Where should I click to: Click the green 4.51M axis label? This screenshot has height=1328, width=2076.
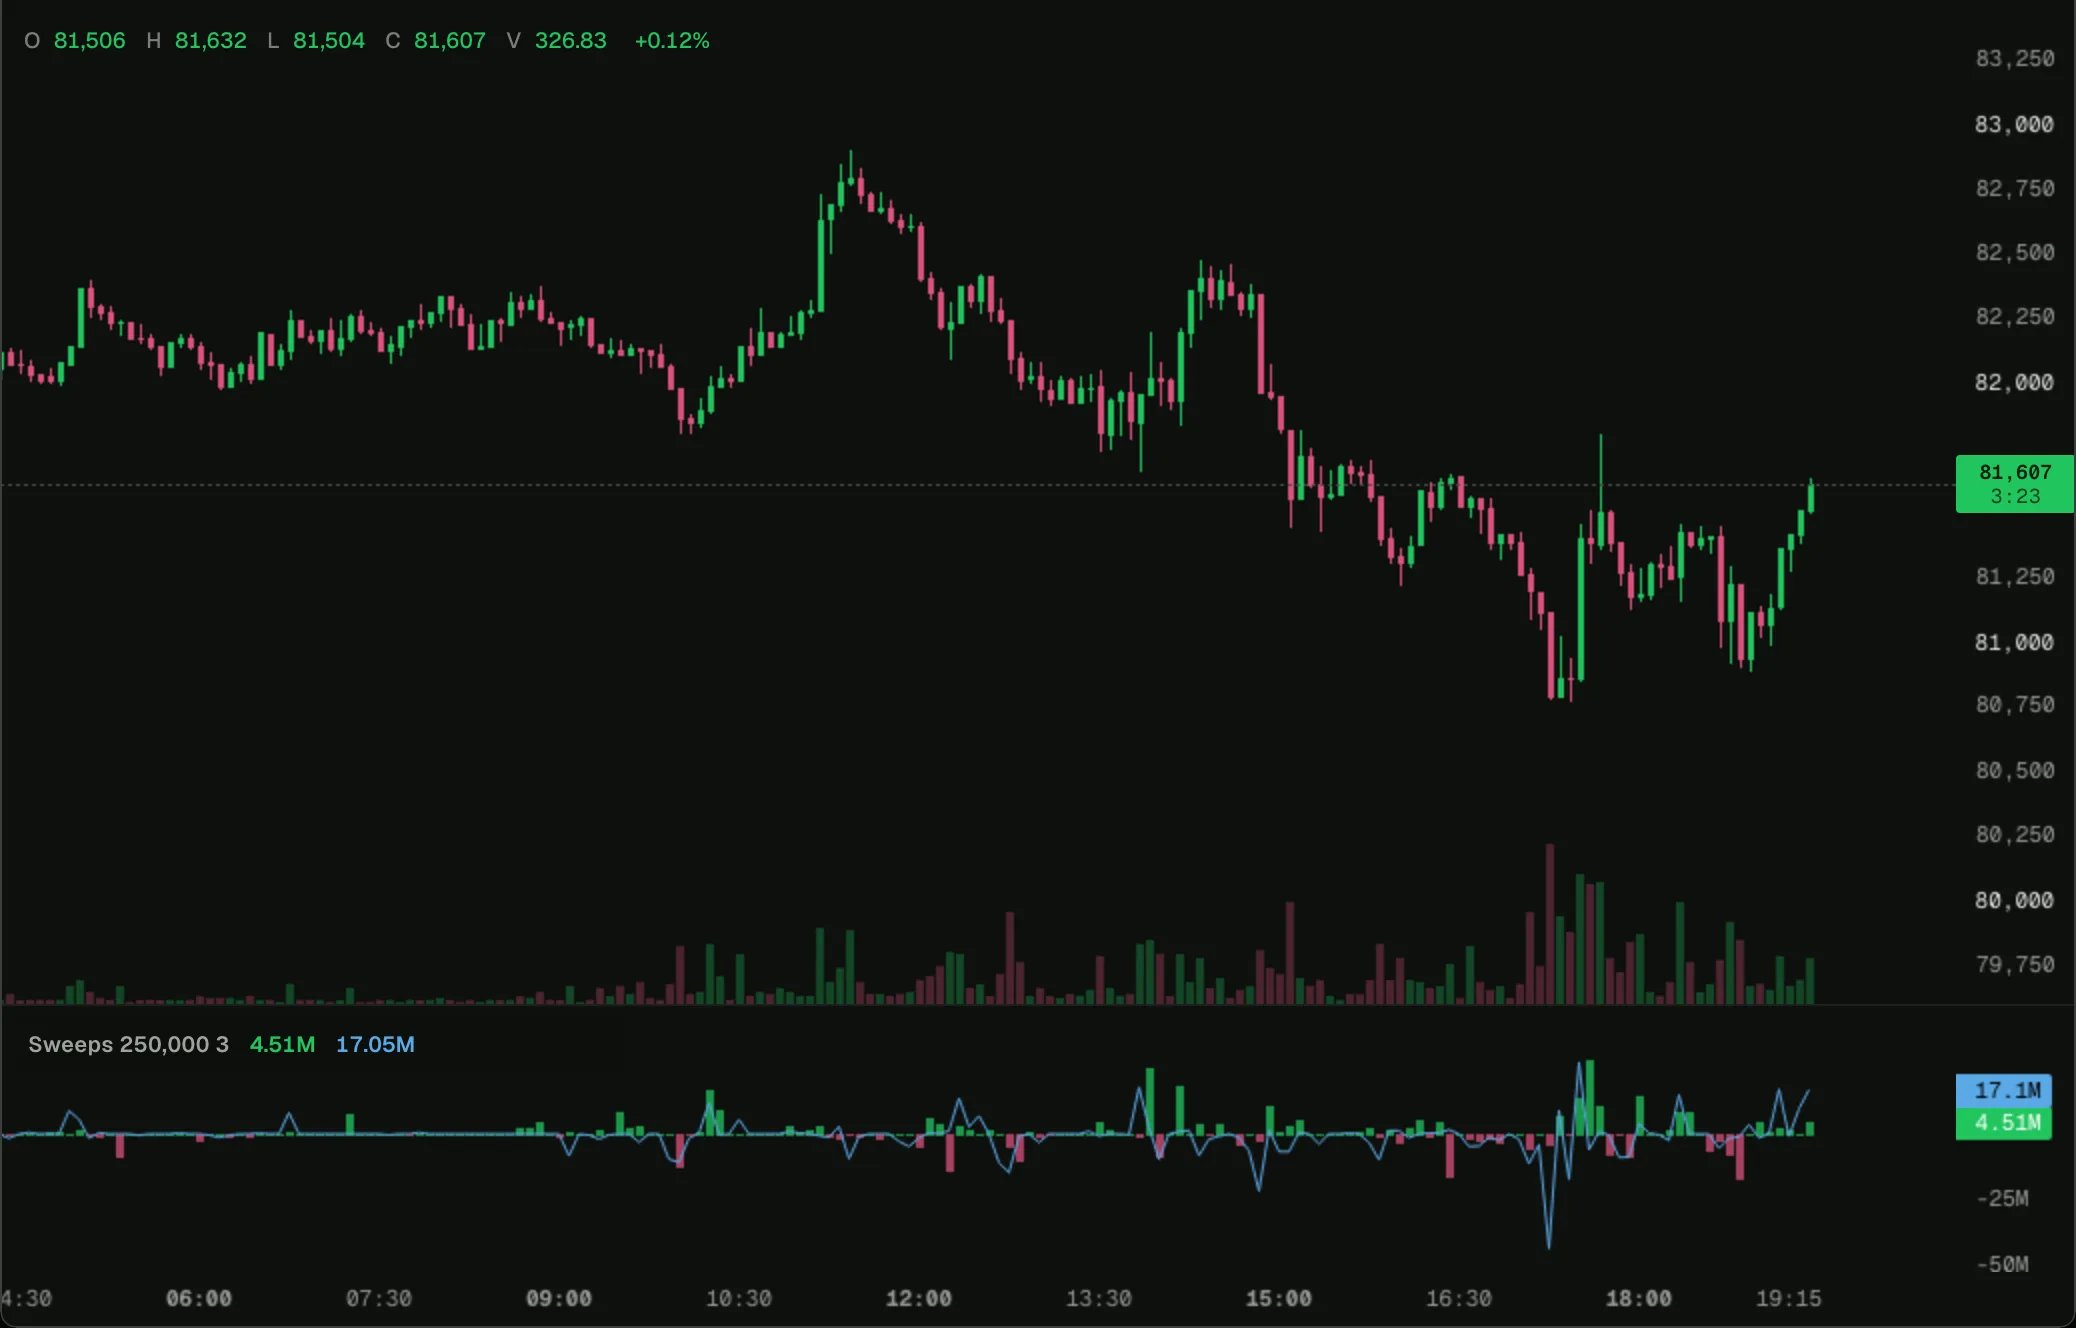[2004, 1123]
